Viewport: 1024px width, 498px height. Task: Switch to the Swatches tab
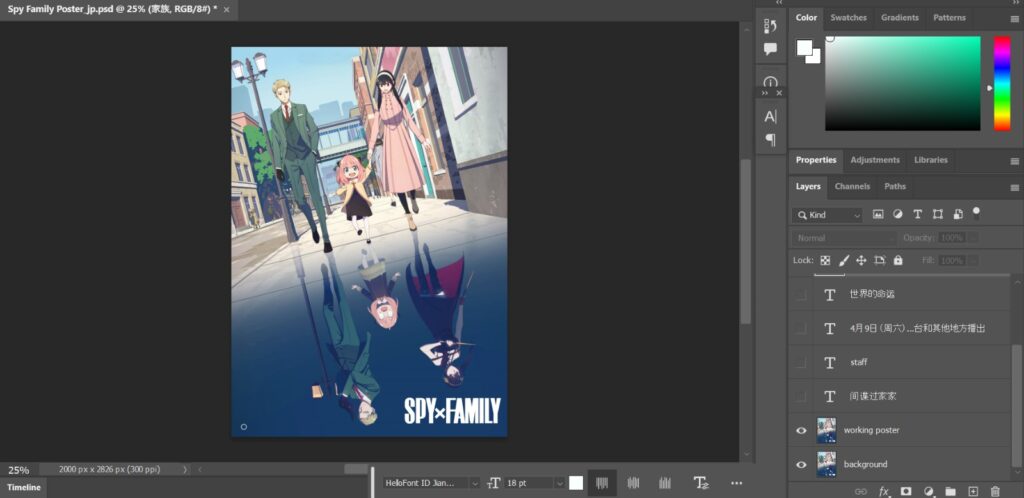point(848,18)
